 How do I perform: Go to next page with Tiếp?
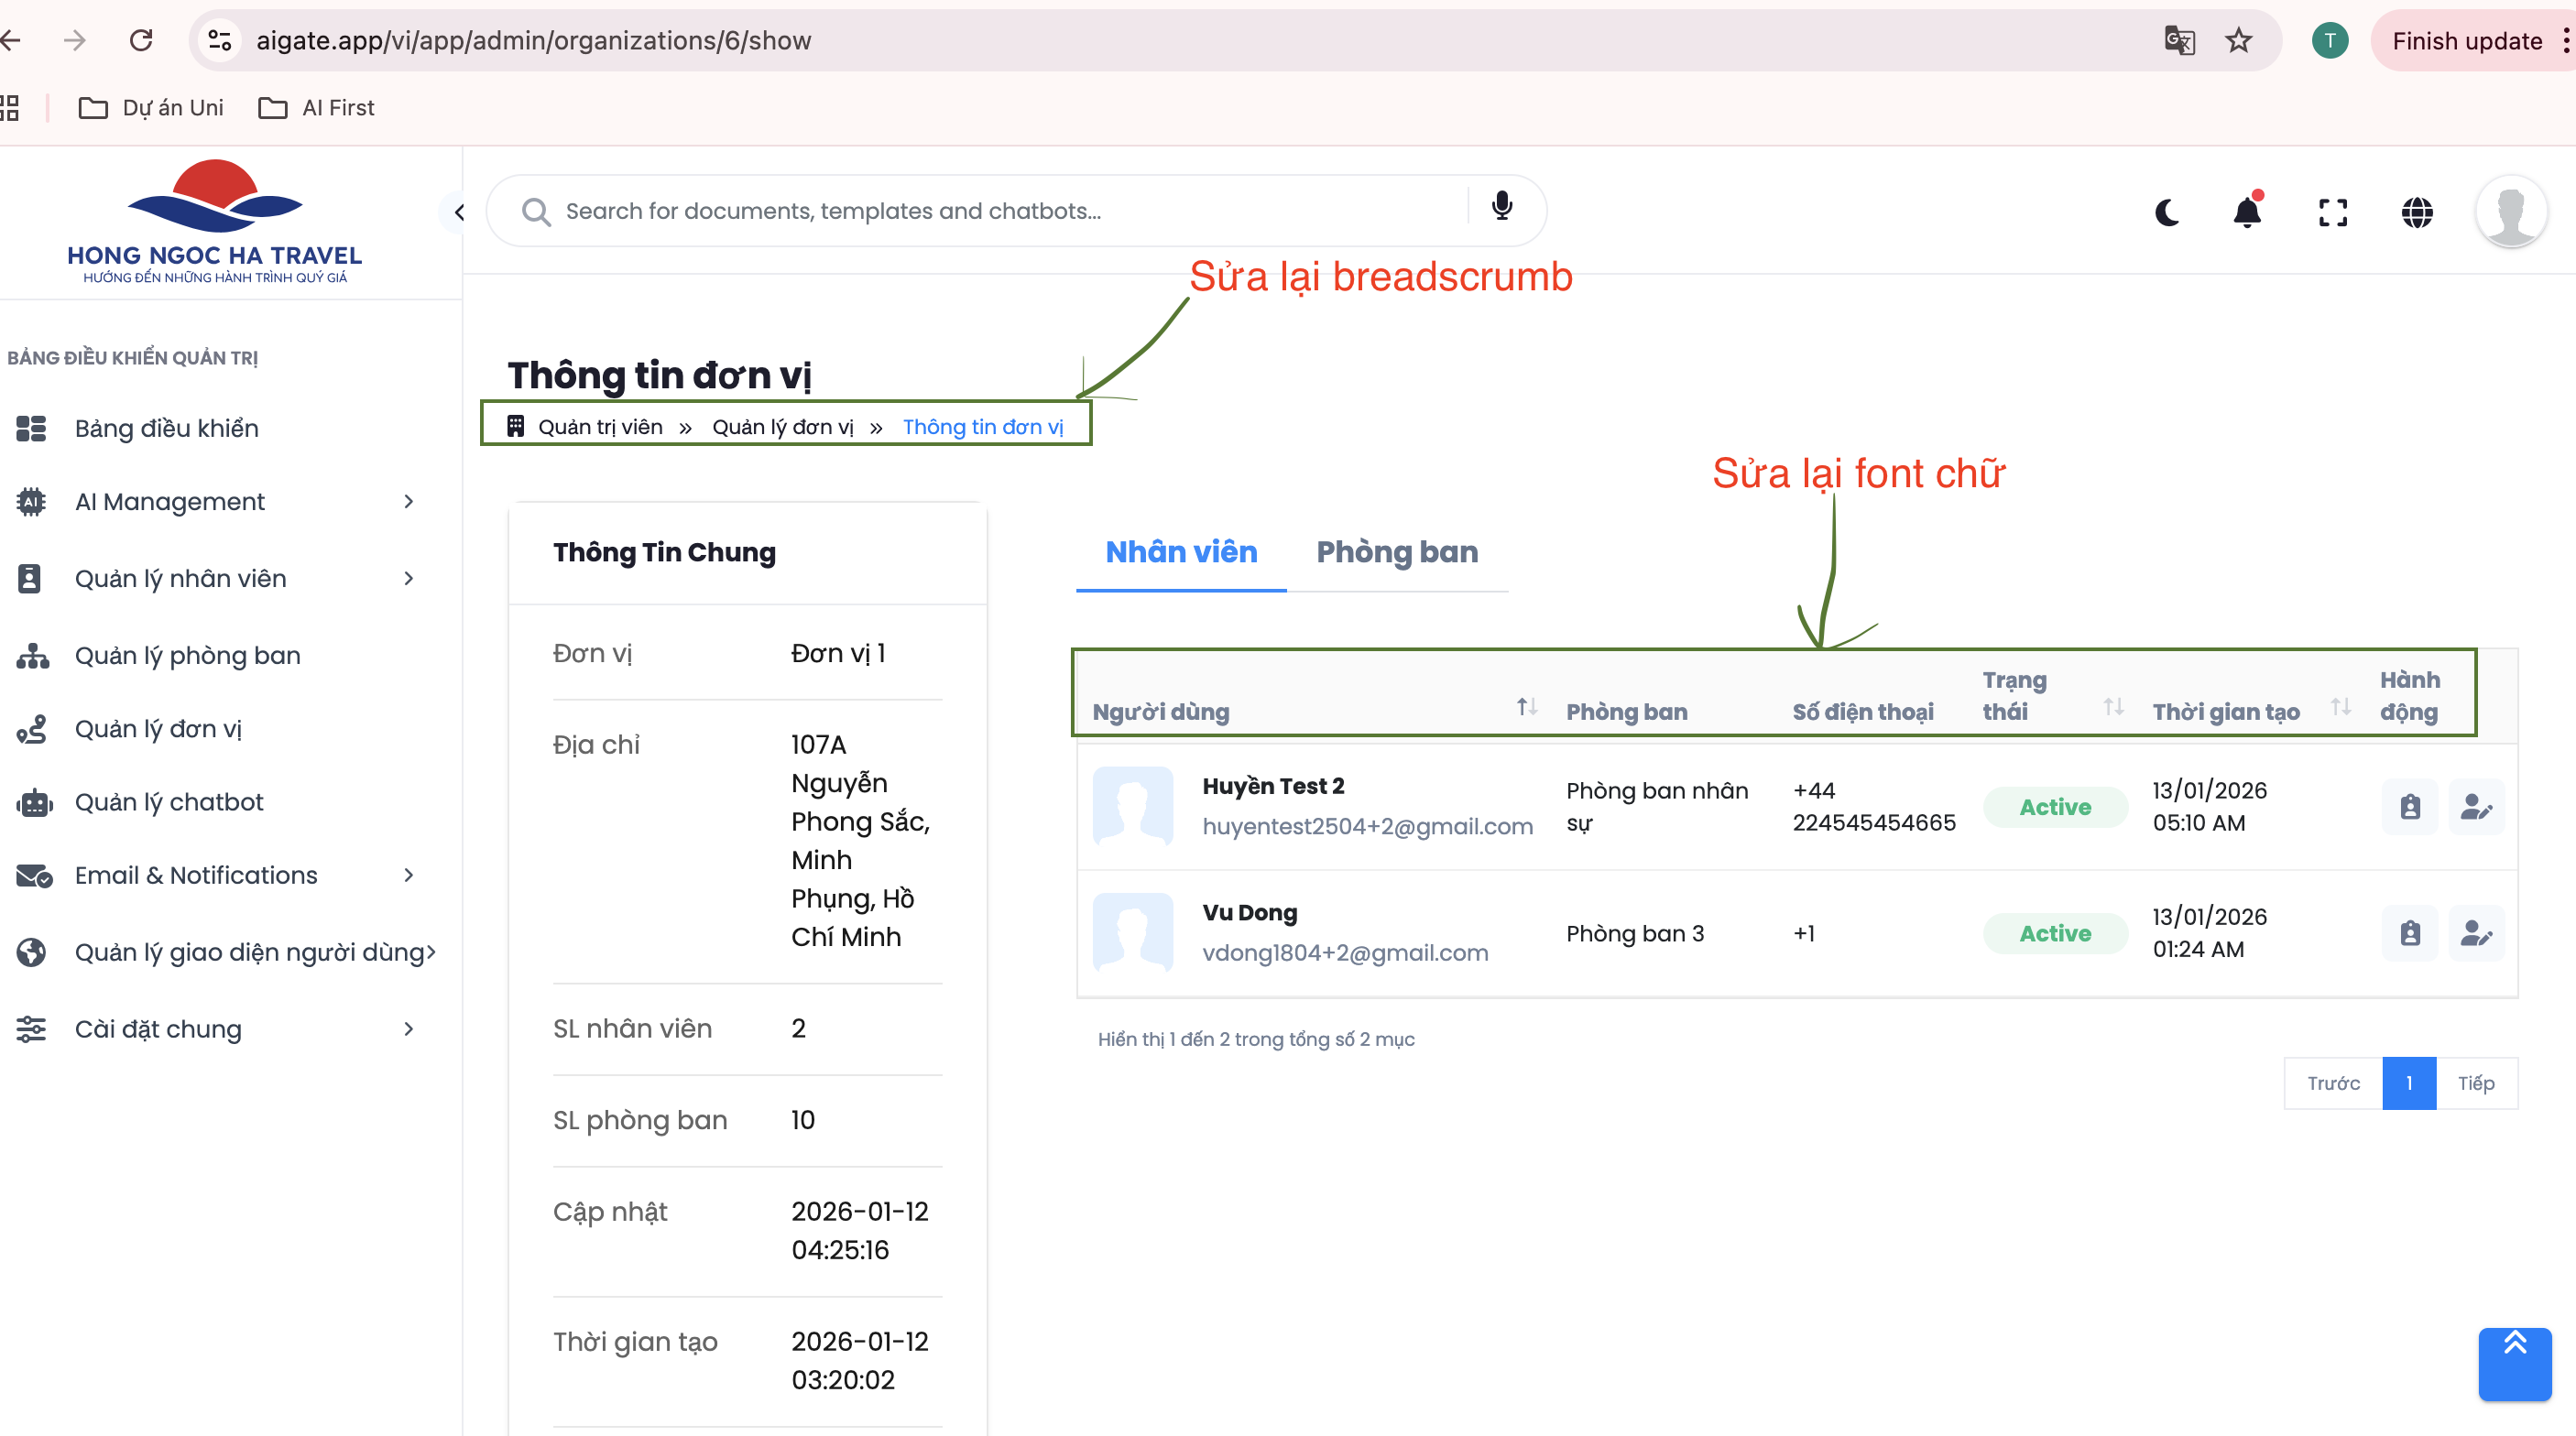(x=2475, y=1083)
